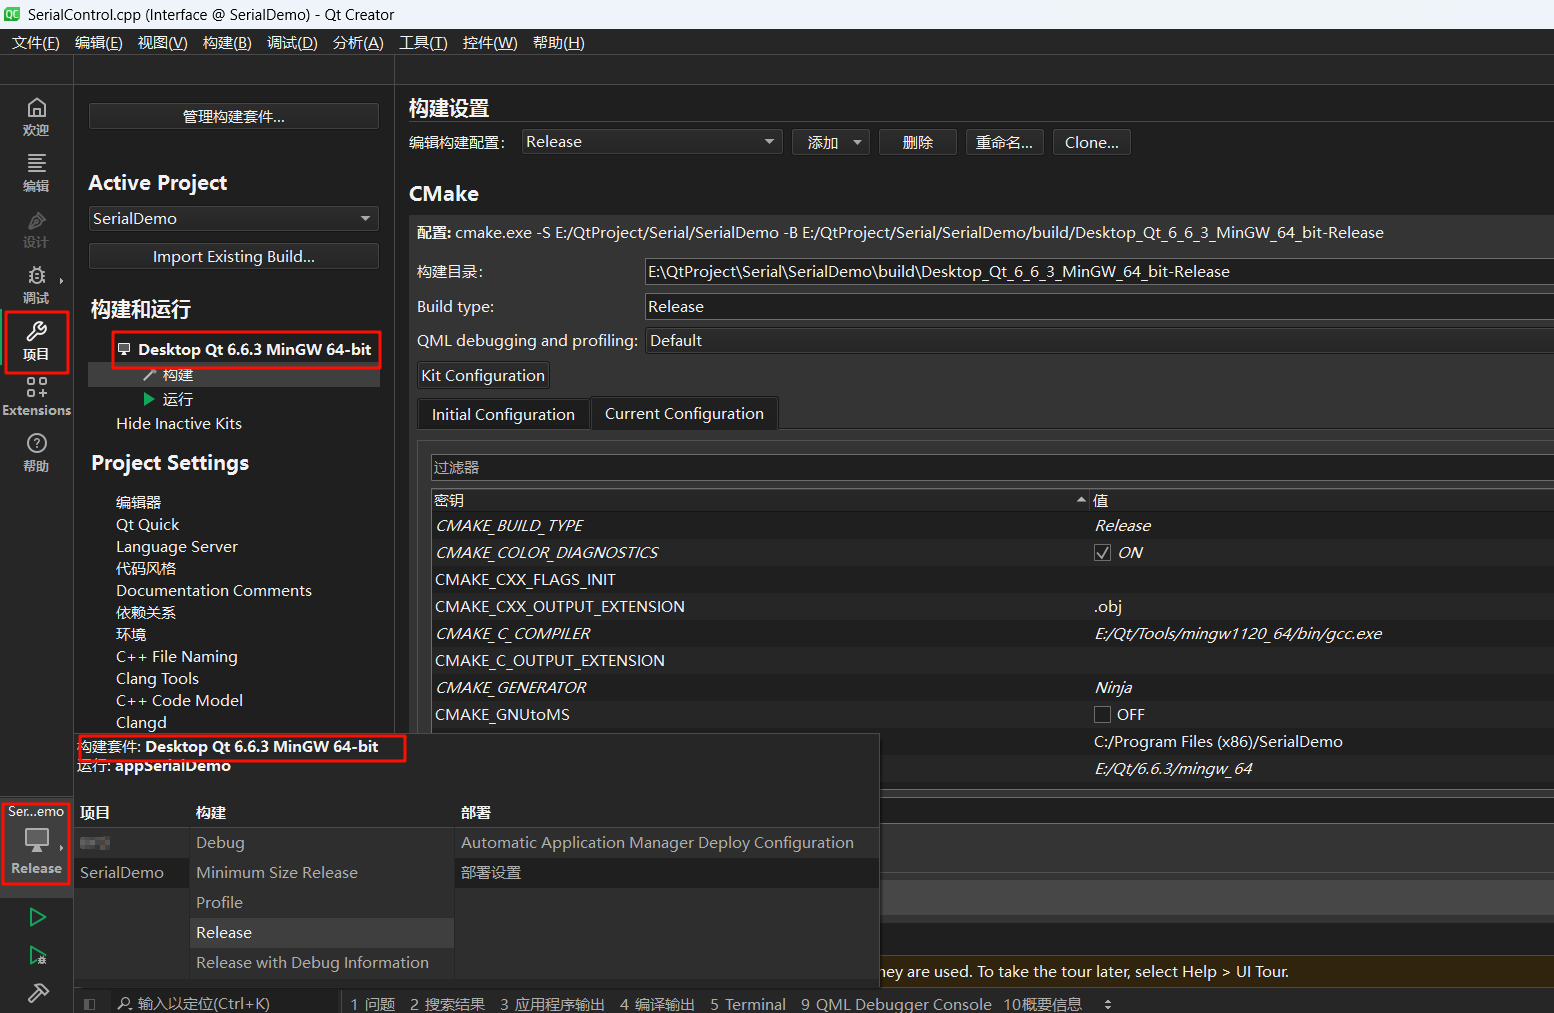Open the 文件(F) menu

point(36,43)
